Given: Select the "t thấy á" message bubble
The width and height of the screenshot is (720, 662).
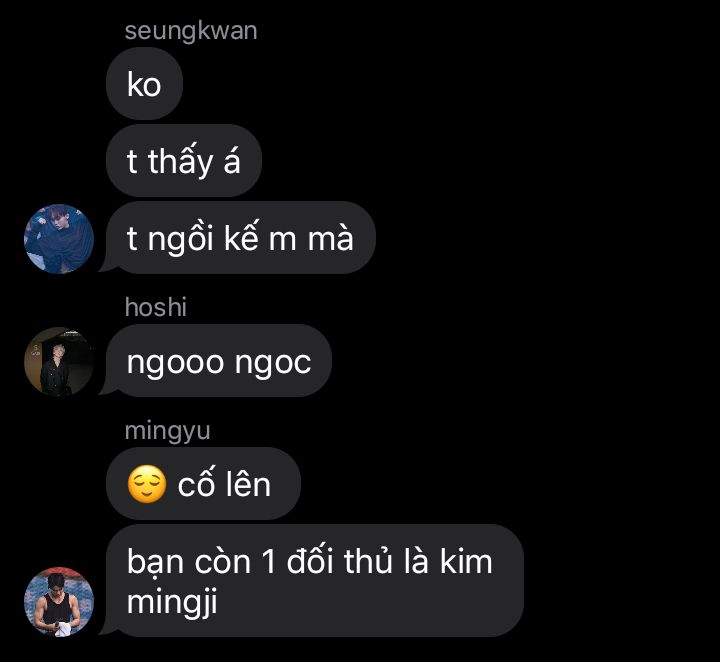Looking at the screenshot, I should click(x=184, y=161).
